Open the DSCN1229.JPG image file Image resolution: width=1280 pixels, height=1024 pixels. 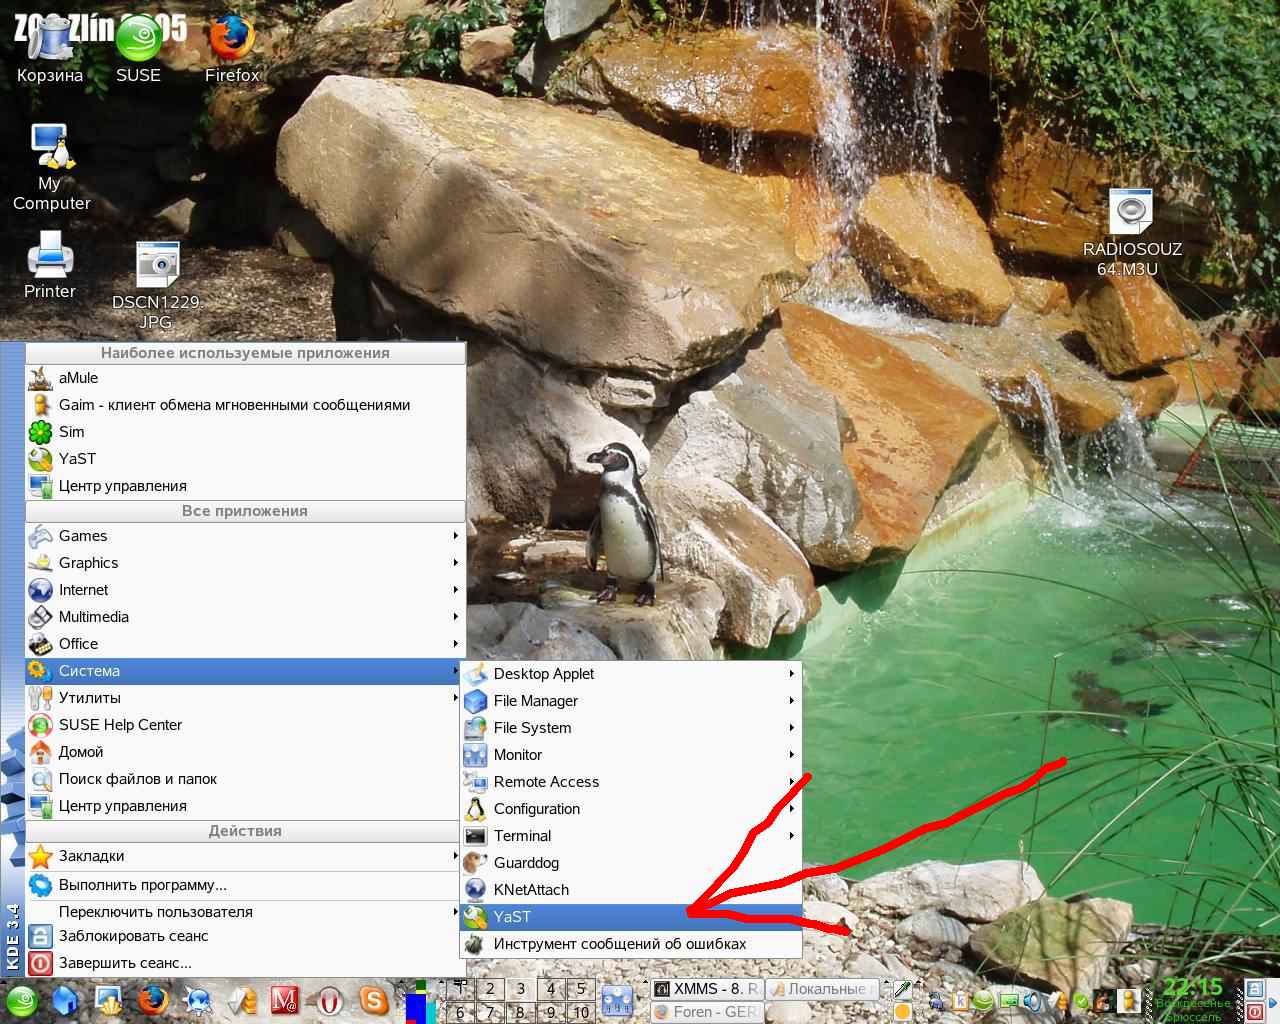point(156,286)
